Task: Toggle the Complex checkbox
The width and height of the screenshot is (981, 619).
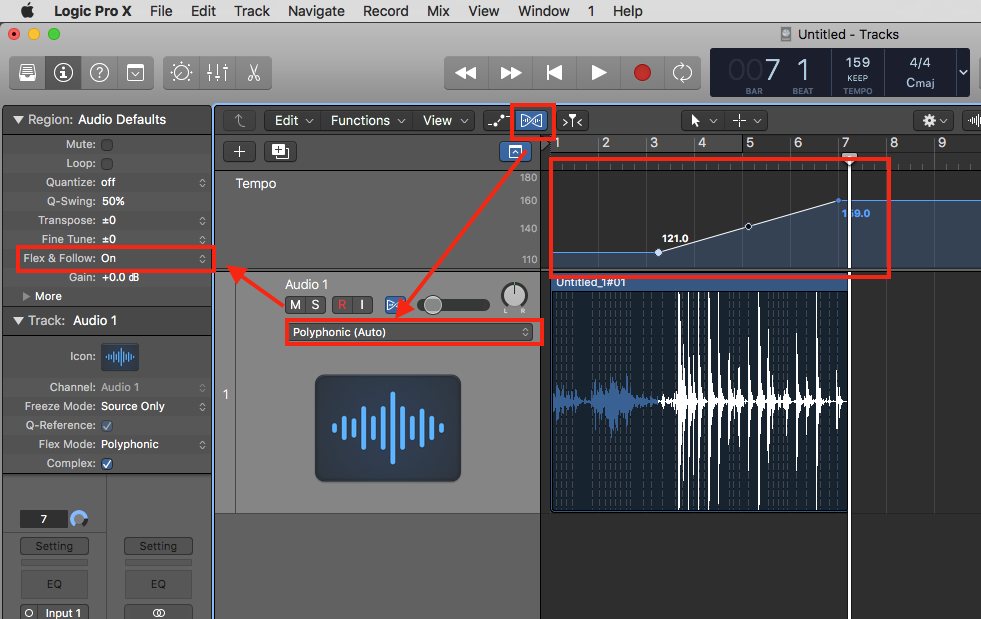Action: (107, 464)
